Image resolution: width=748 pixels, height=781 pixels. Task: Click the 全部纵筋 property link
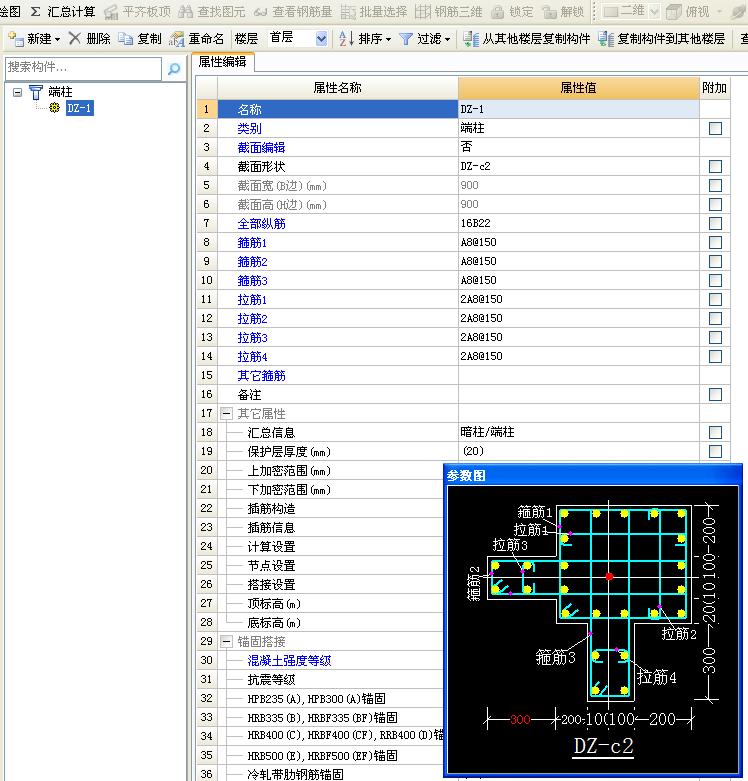[x=261, y=224]
